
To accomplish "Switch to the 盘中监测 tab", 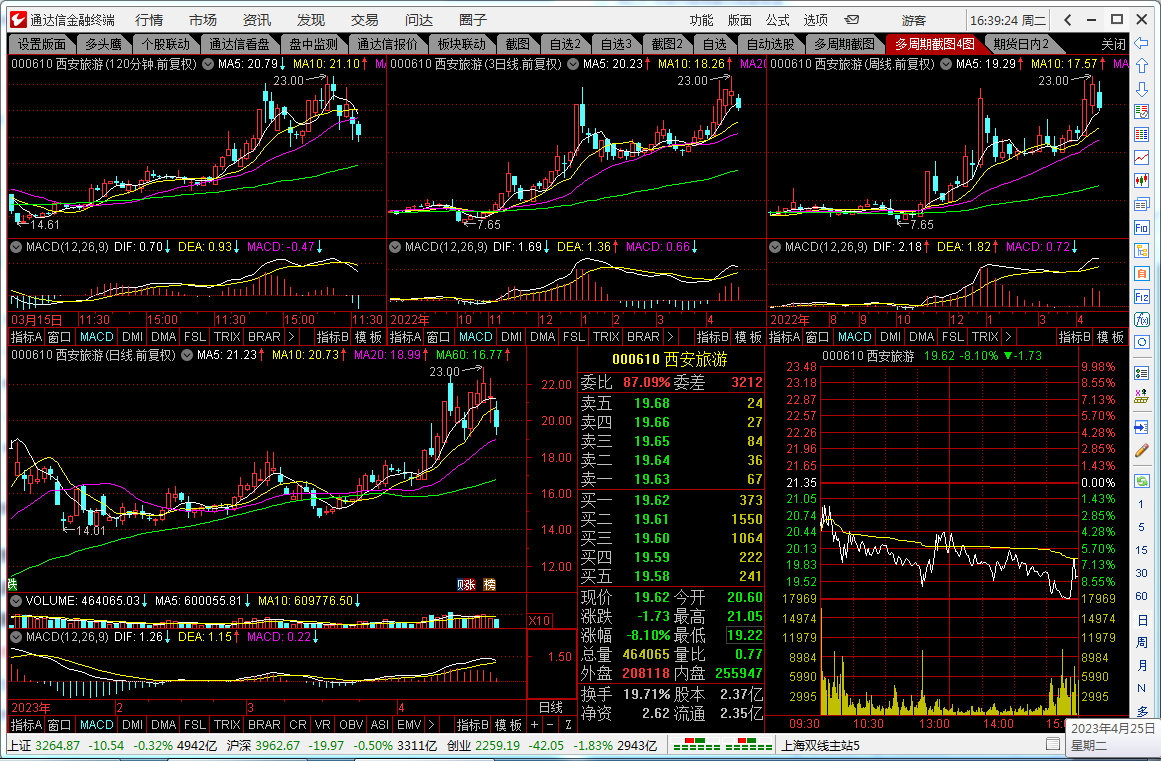I will (313, 44).
